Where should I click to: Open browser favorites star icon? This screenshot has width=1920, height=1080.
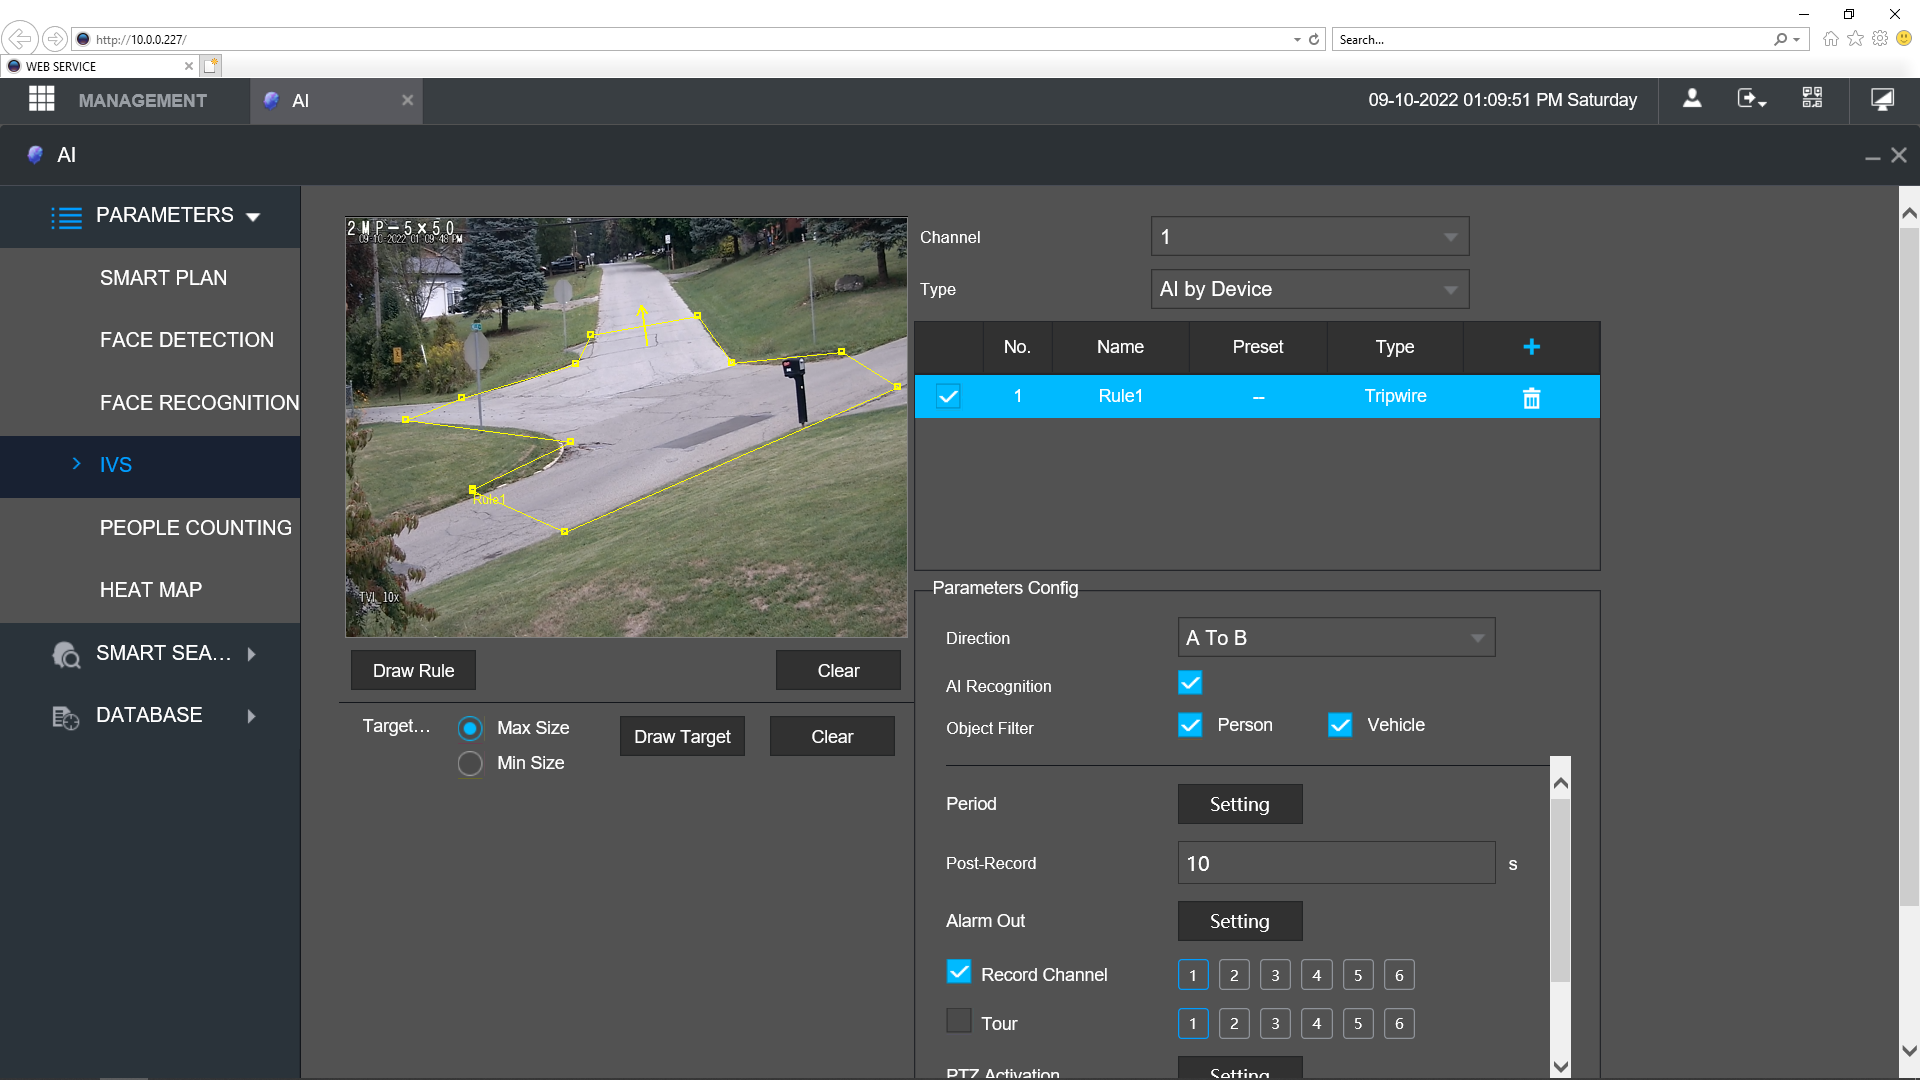pyautogui.click(x=1855, y=39)
